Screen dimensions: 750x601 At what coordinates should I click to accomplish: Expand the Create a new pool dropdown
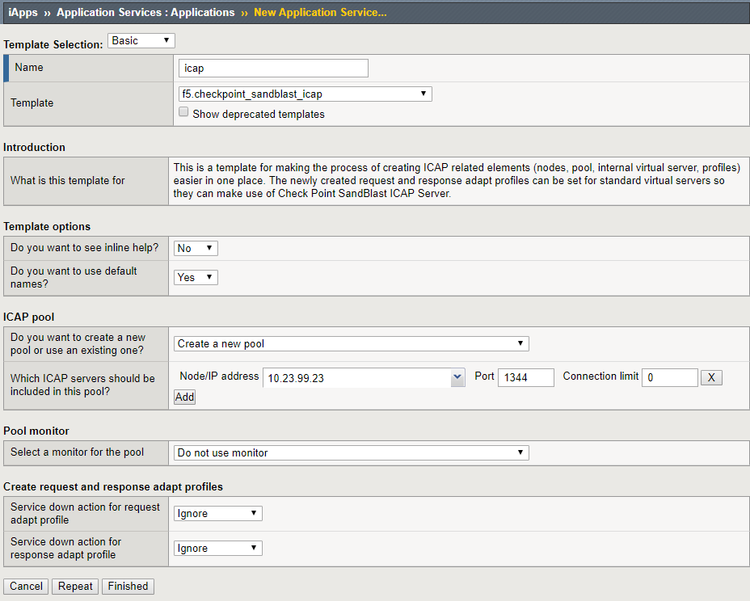coord(351,344)
